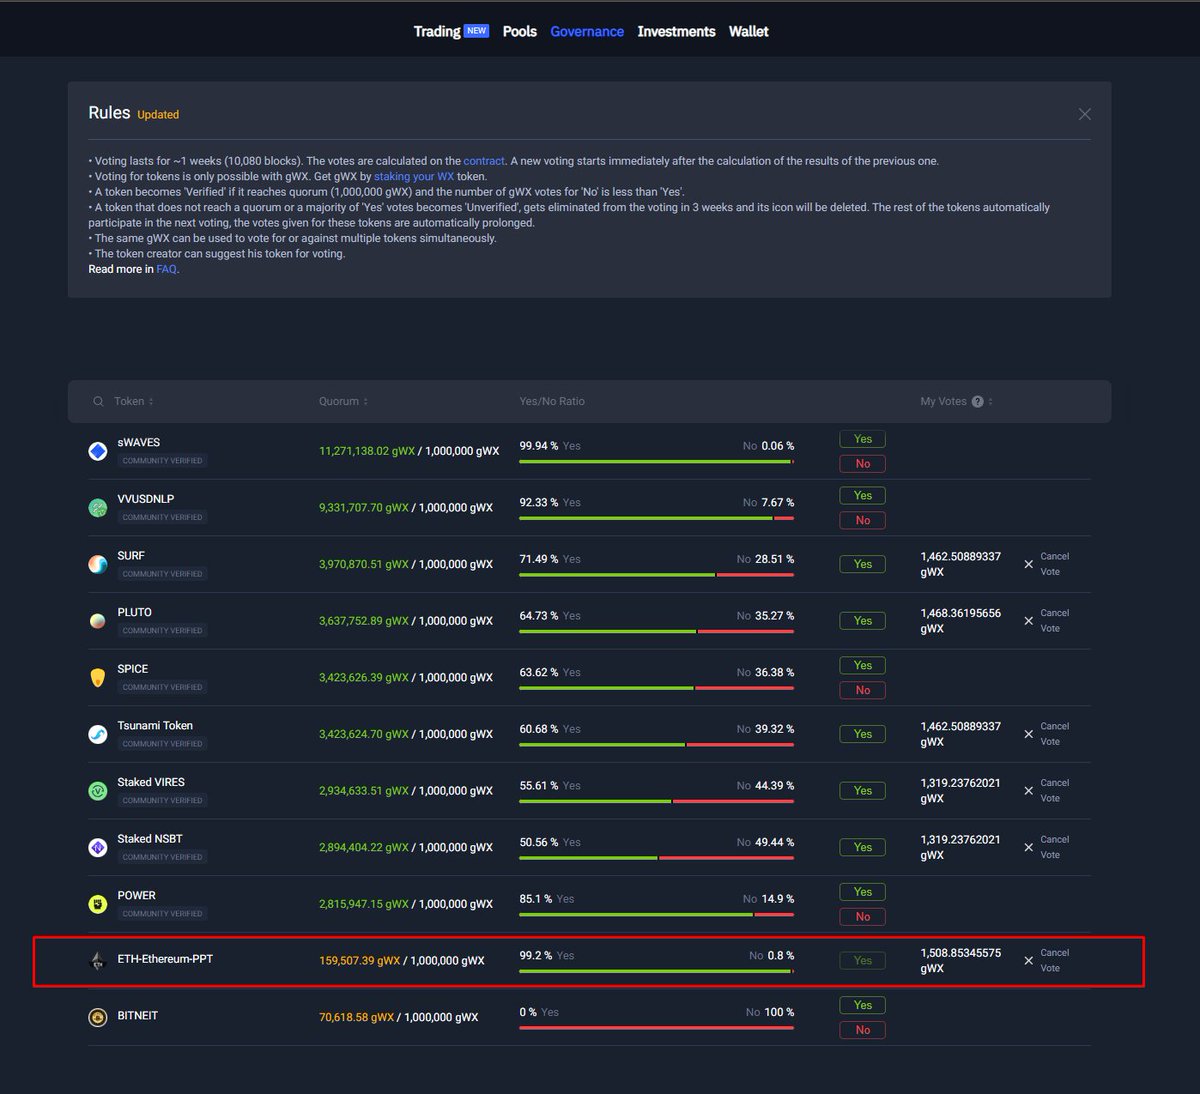Click the COMMUNITY VERIFIED badge under POWER
The width and height of the screenshot is (1200, 1094).
click(x=162, y=914)
